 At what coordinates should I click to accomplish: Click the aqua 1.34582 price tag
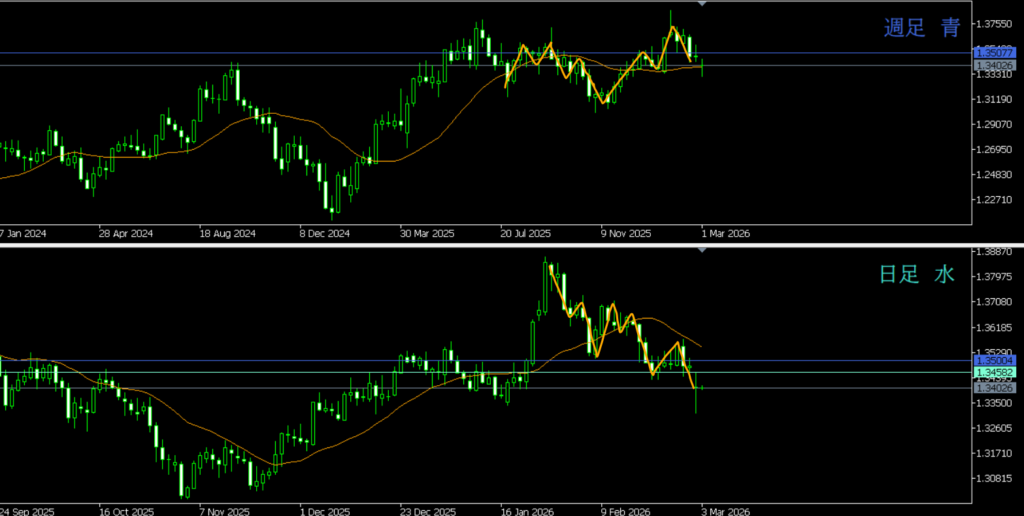pyautogui.click(x=993, y=373)
